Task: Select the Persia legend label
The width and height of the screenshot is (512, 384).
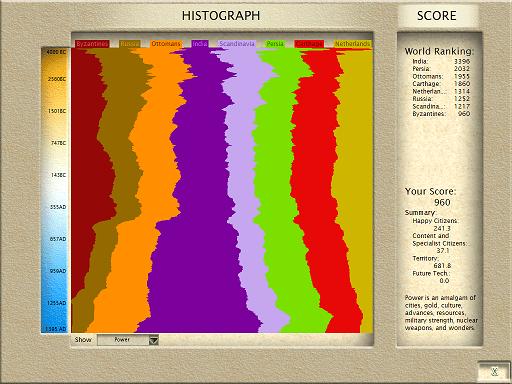Action: coord(275,44)
